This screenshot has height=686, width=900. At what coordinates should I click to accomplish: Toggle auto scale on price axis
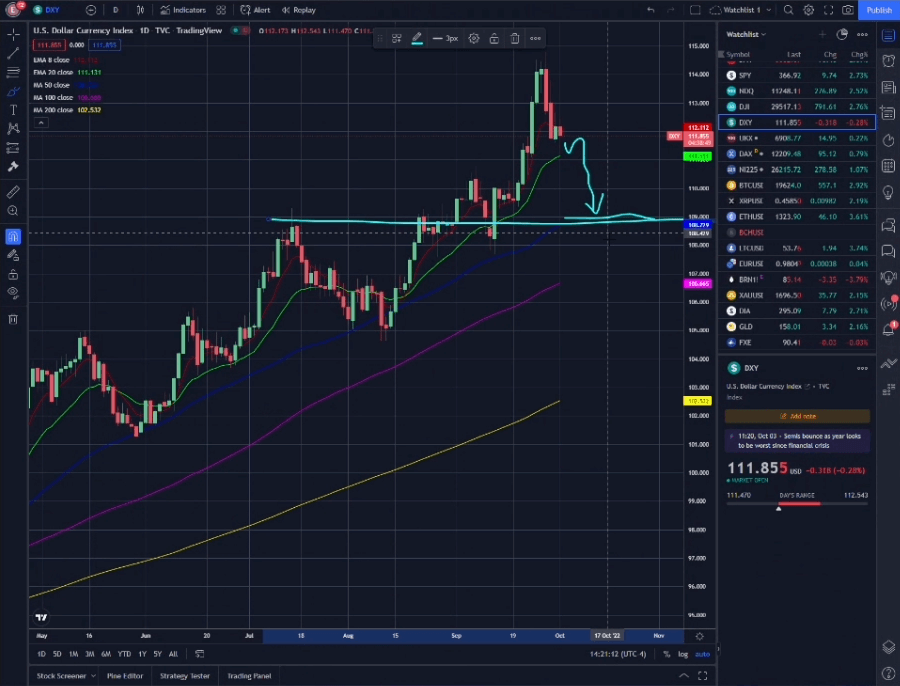point(702,654)
